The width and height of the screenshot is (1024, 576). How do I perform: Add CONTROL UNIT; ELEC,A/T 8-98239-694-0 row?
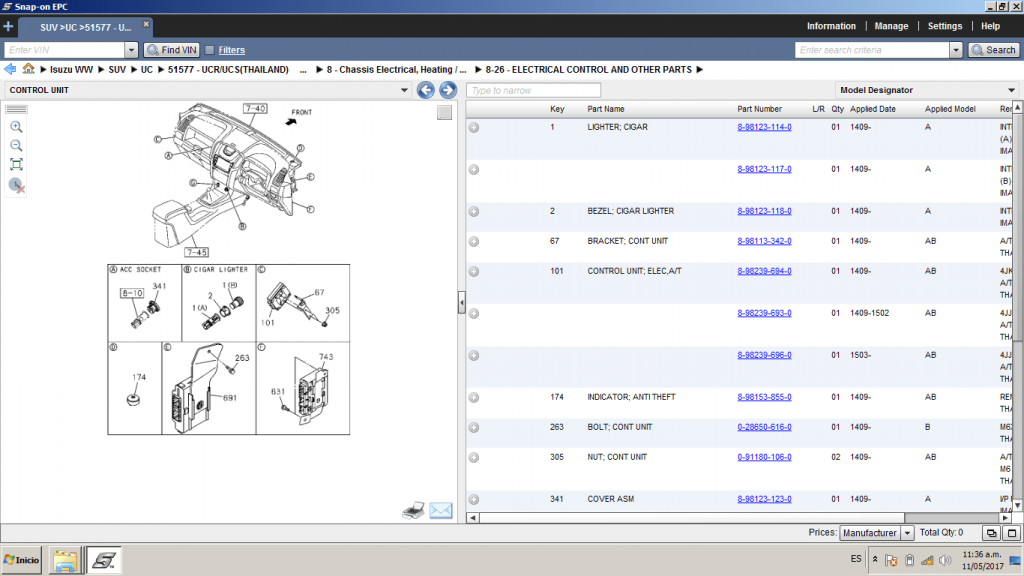pyautogui.click(x=474, y=272)
